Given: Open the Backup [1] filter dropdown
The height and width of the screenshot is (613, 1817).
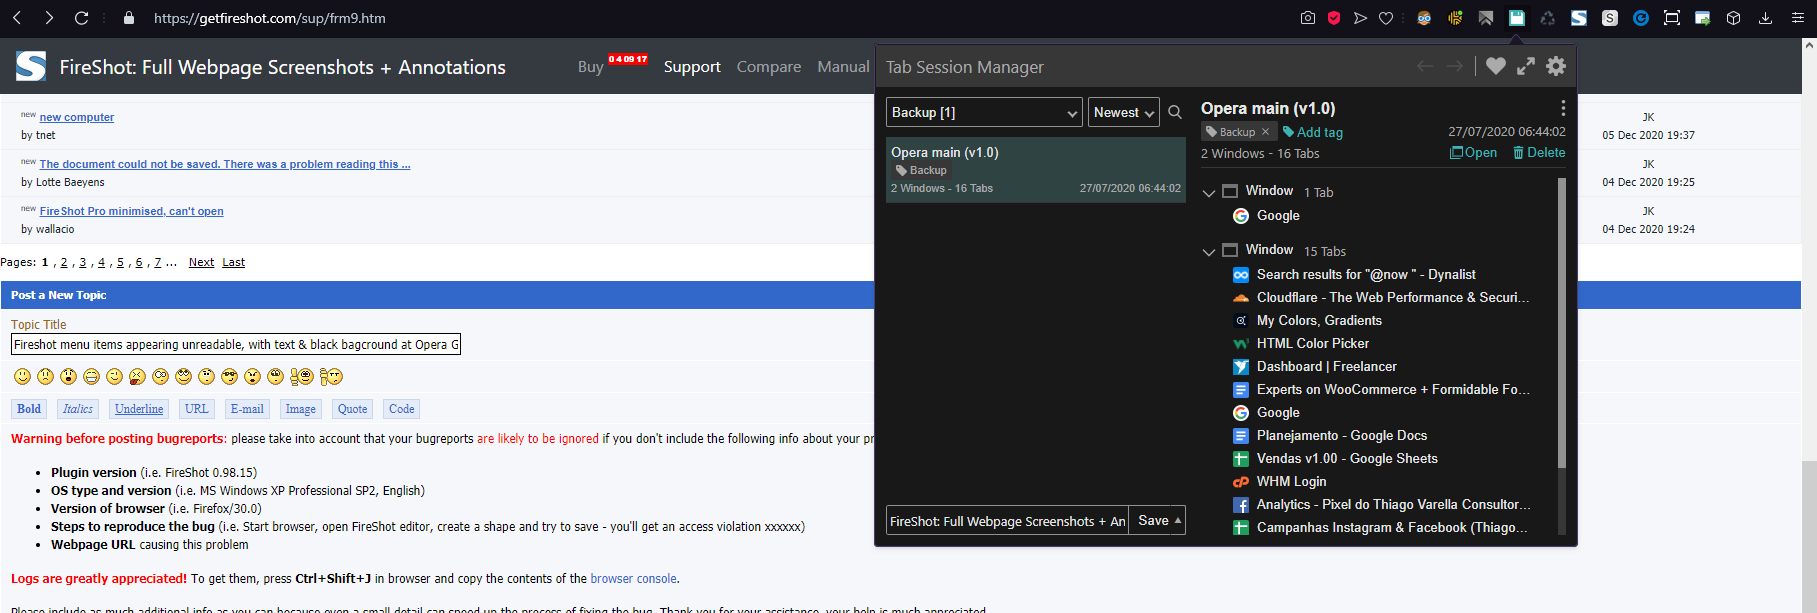Looking at the screenshot, I should tap(984, 112).
